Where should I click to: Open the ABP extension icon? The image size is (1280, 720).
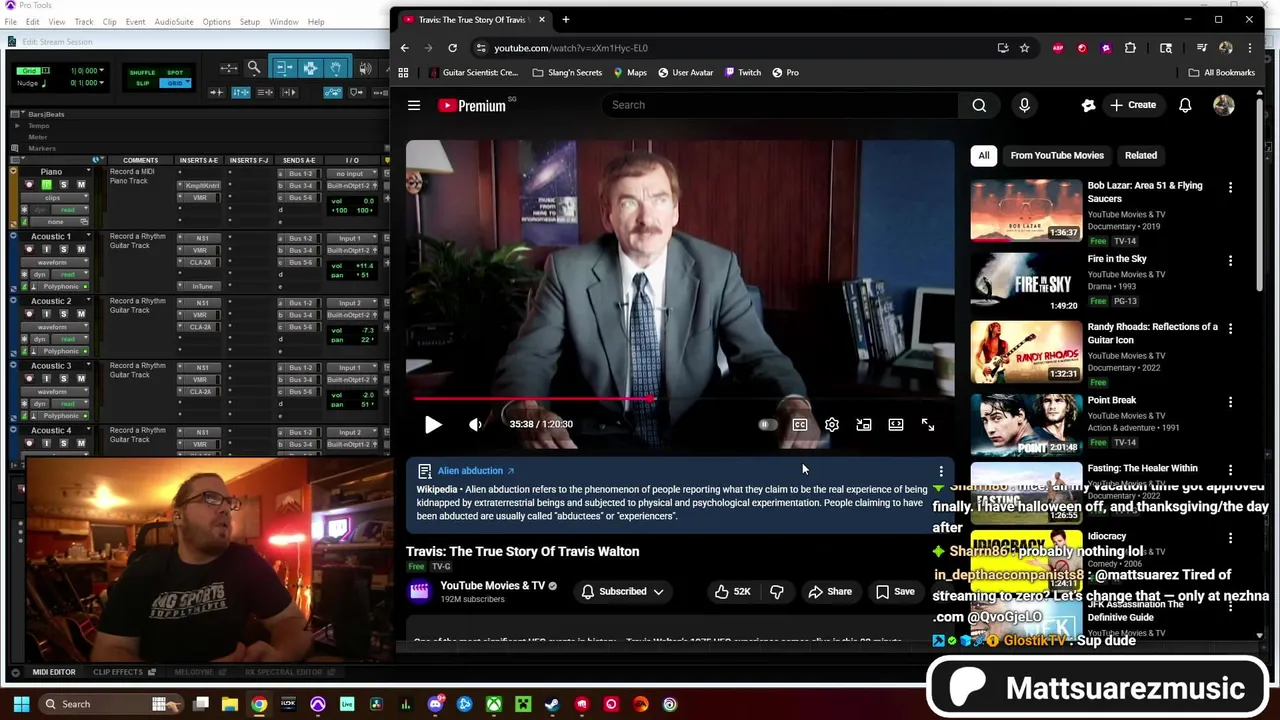coord(1058,48)
